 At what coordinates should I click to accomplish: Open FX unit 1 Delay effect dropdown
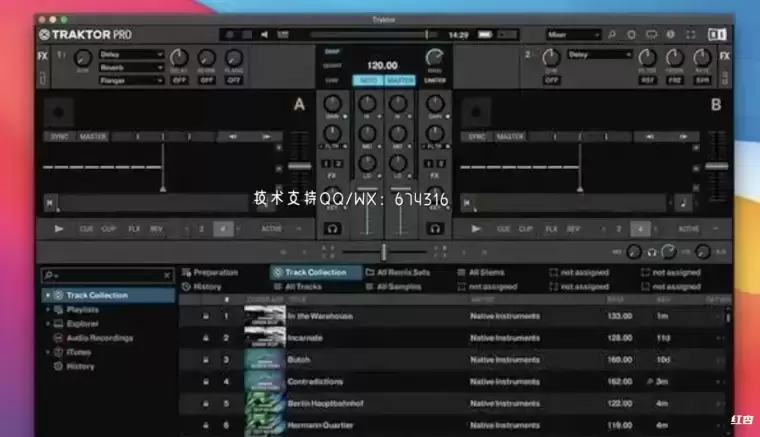point(131,54)
